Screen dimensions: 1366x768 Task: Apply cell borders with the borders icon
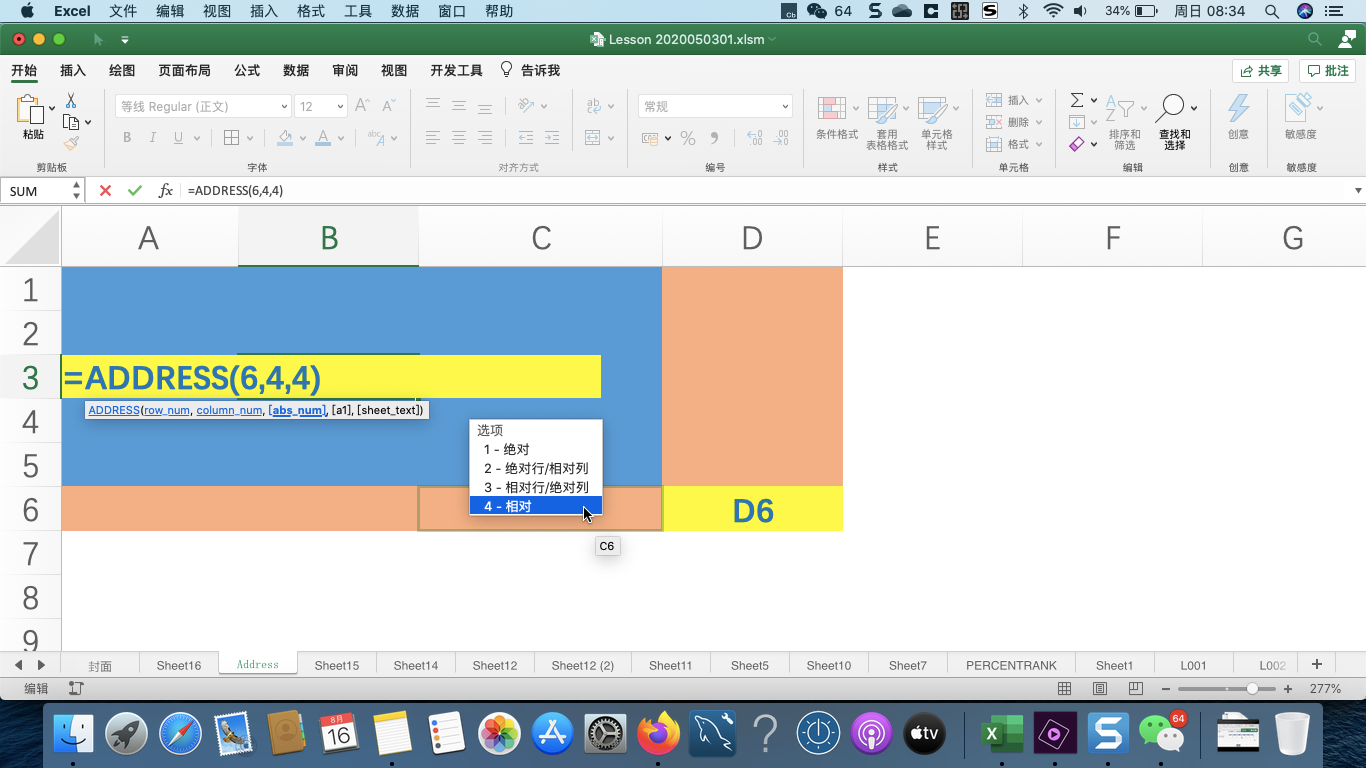click(231, 138)
